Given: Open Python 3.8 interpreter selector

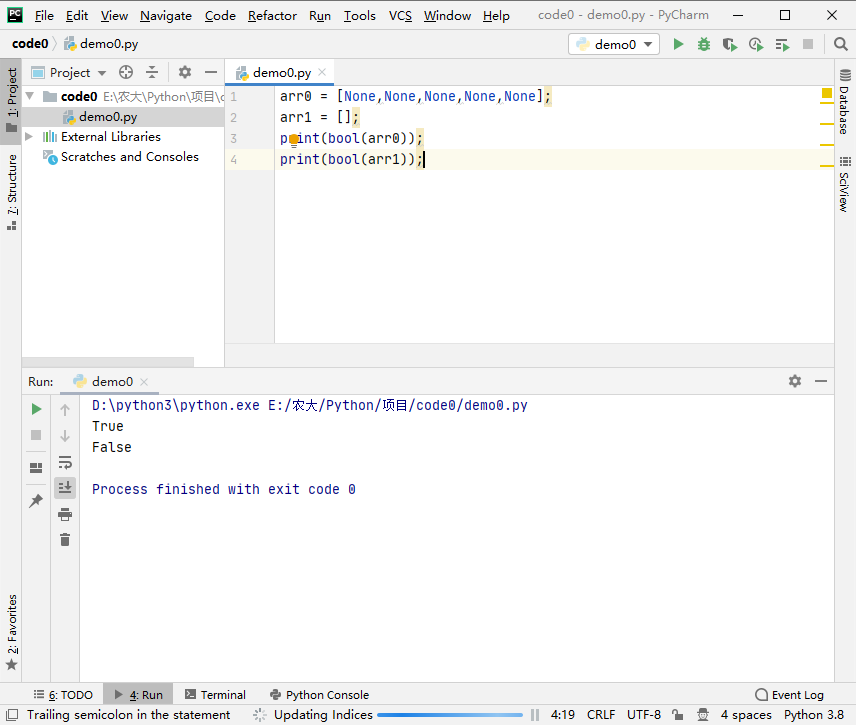Looking at the screenshot, I should [813, 715].
